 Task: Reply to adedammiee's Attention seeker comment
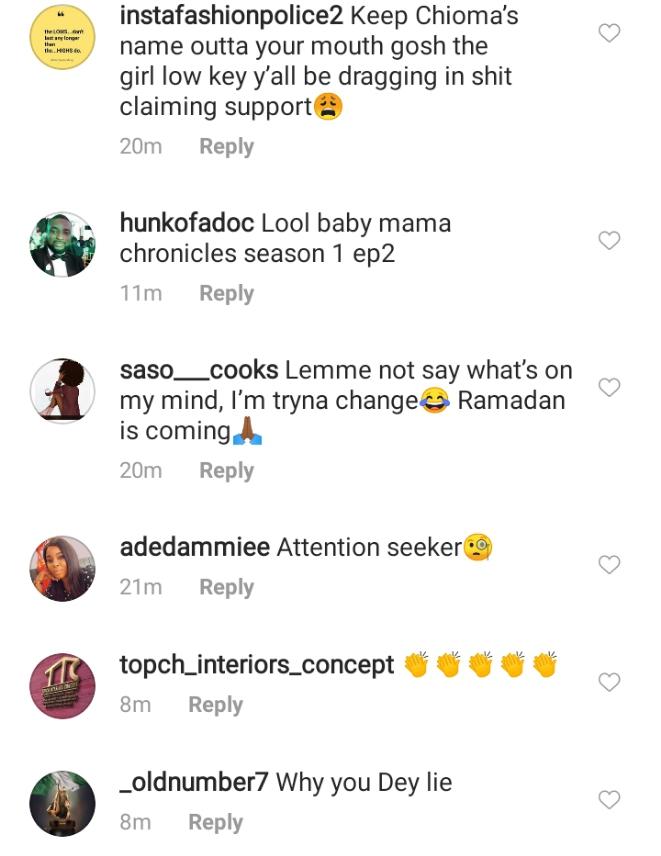(x=226, y=587)
